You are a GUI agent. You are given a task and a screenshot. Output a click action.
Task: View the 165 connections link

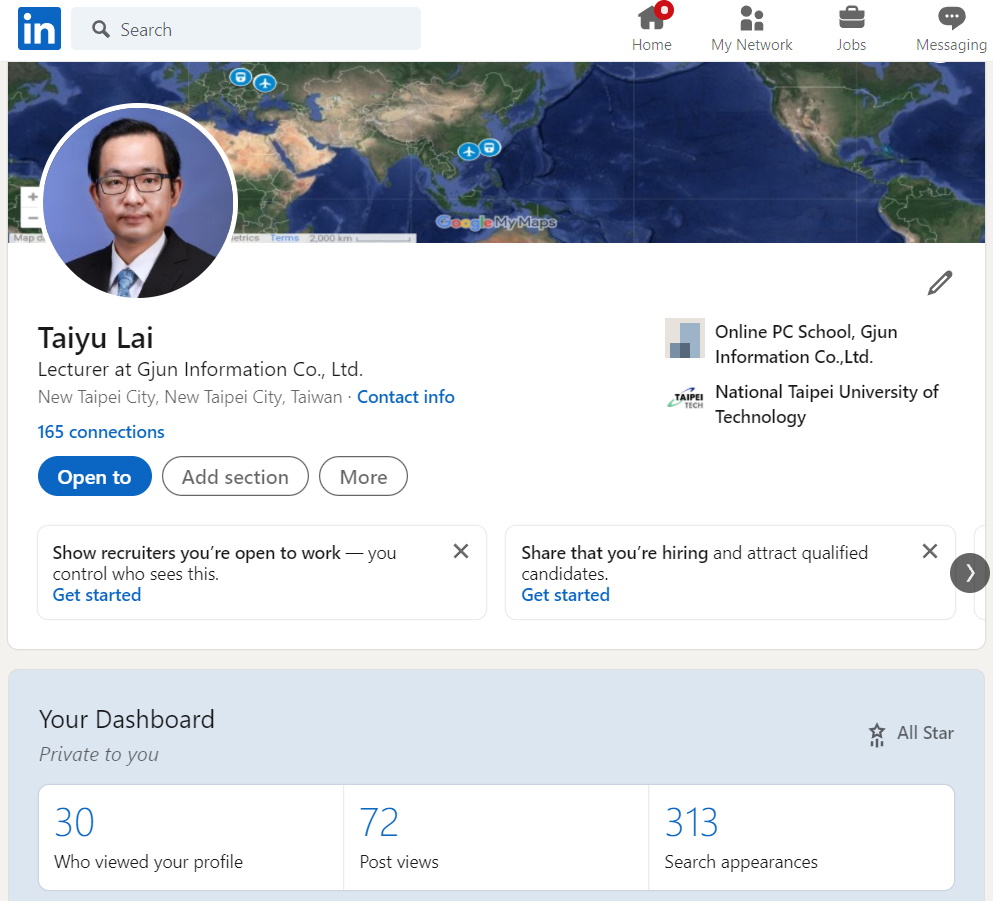click(x=101, y=432)
